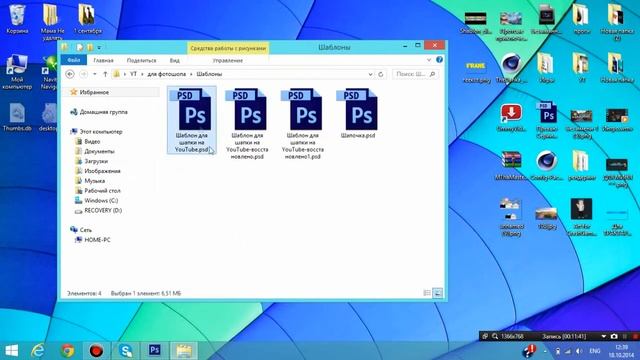Open the Корзина recycle bin on the desktop
This screenshot has height=360, width=640.
[x=17, y=19]
